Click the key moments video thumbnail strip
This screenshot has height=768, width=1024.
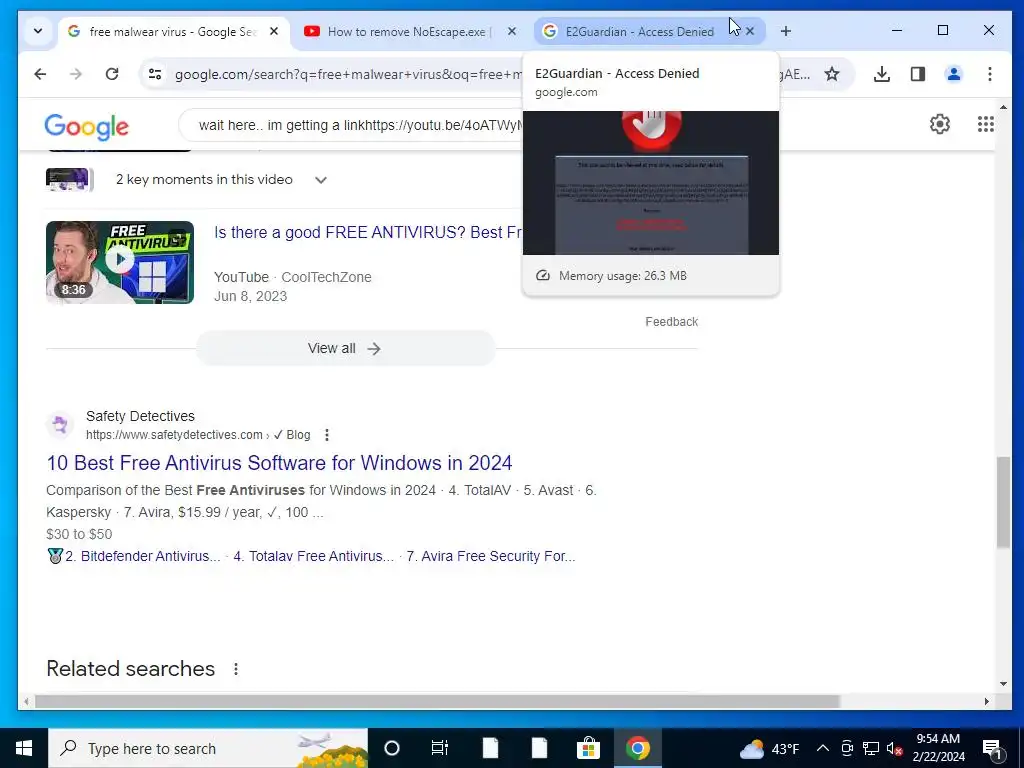tap(69, 180)
